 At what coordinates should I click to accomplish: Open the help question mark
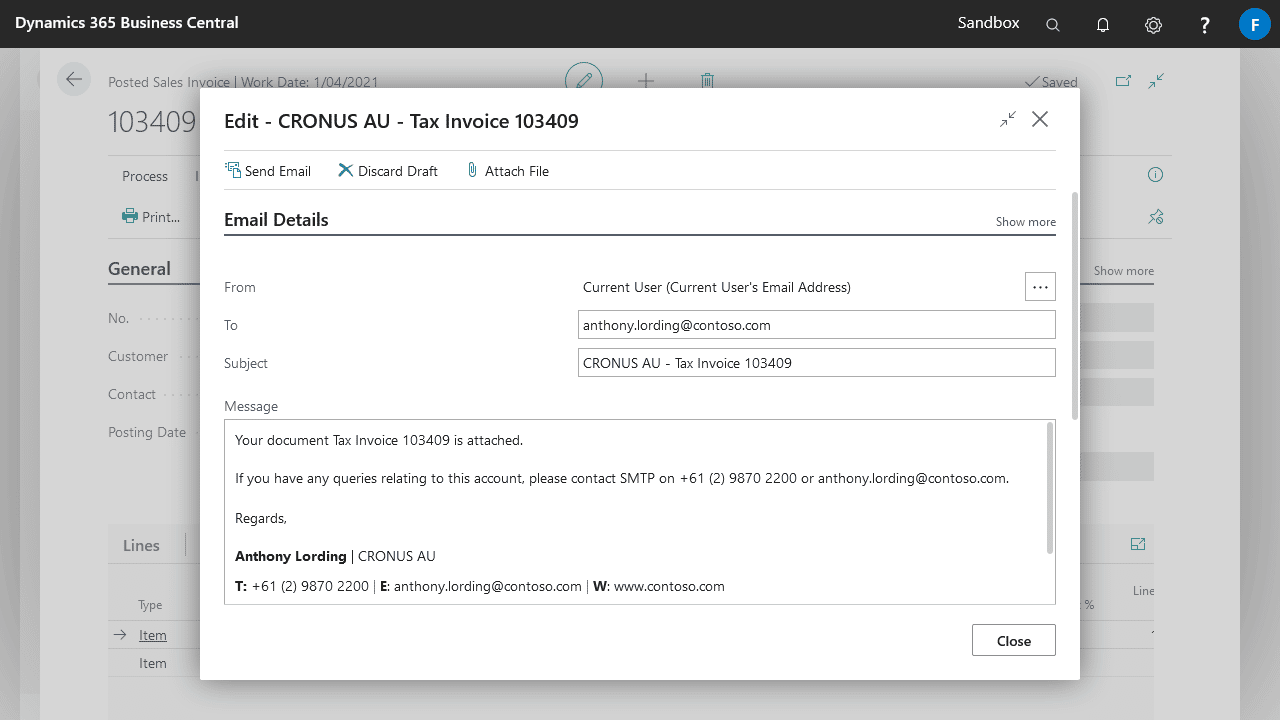pyautogui.click(x=1205, y=25)
